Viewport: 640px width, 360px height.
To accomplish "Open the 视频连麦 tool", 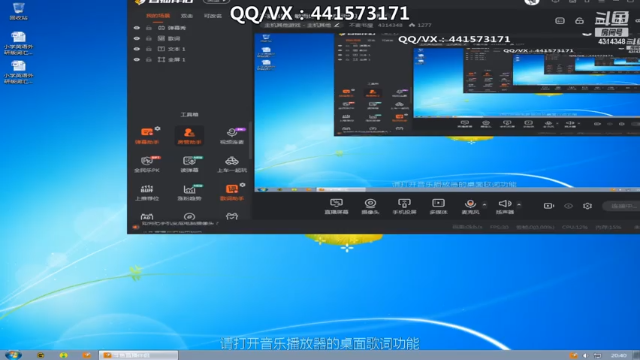I will (x=232, y=136).
